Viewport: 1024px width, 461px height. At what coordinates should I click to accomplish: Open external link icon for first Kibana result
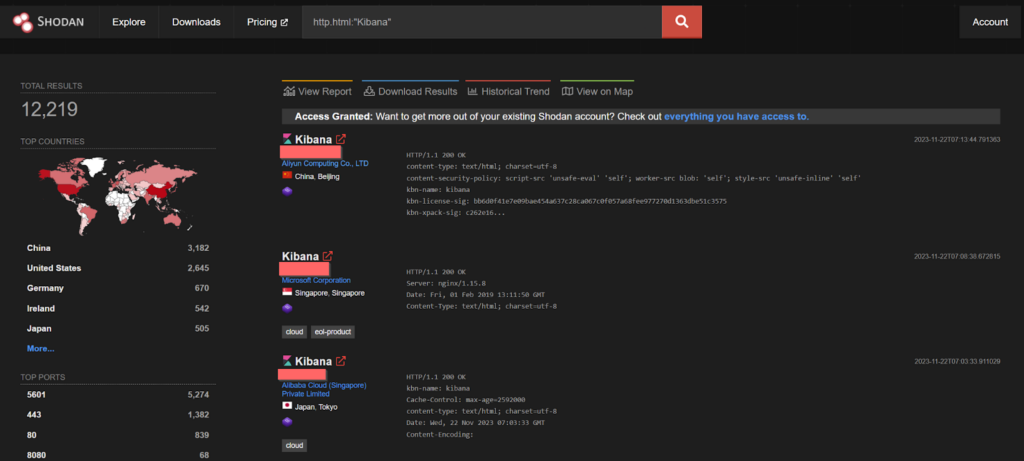click(341, 139)
